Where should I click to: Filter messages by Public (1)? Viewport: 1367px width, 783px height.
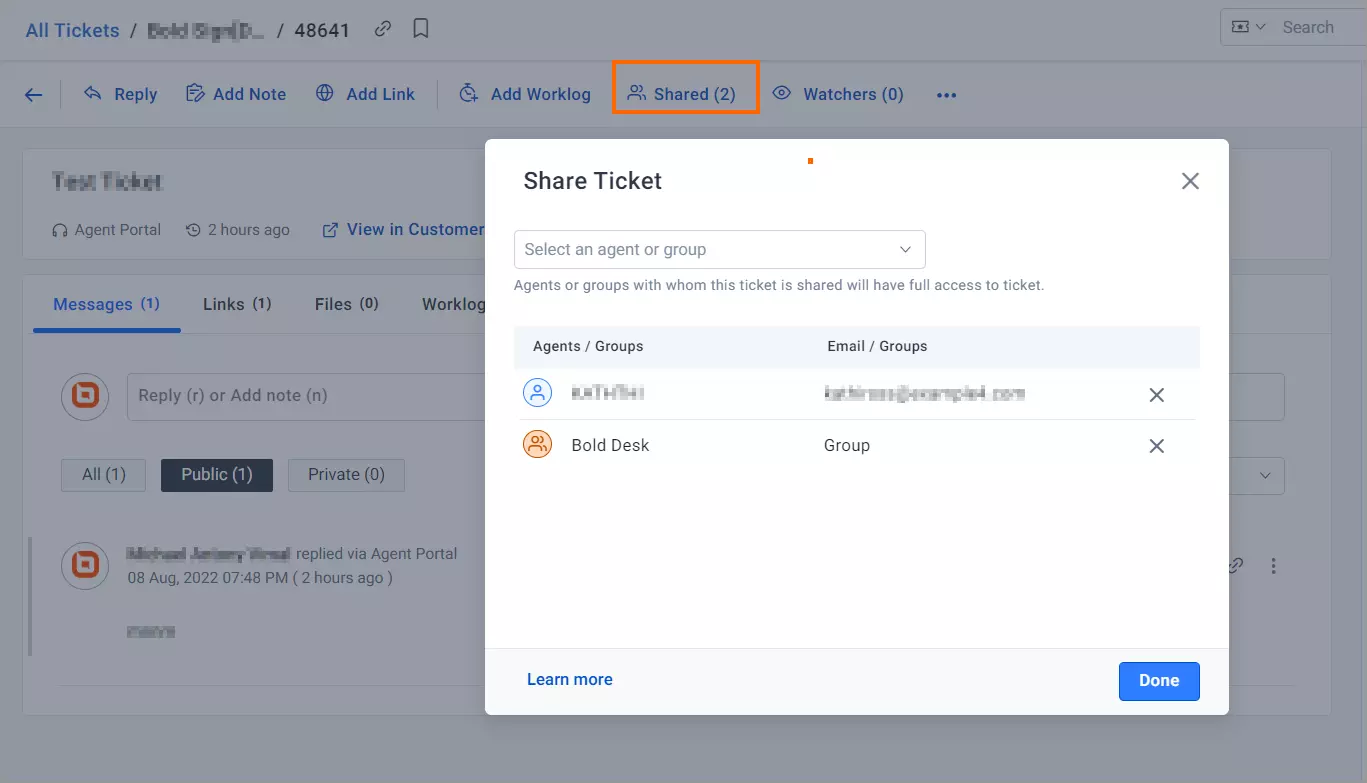pos(216,475)
